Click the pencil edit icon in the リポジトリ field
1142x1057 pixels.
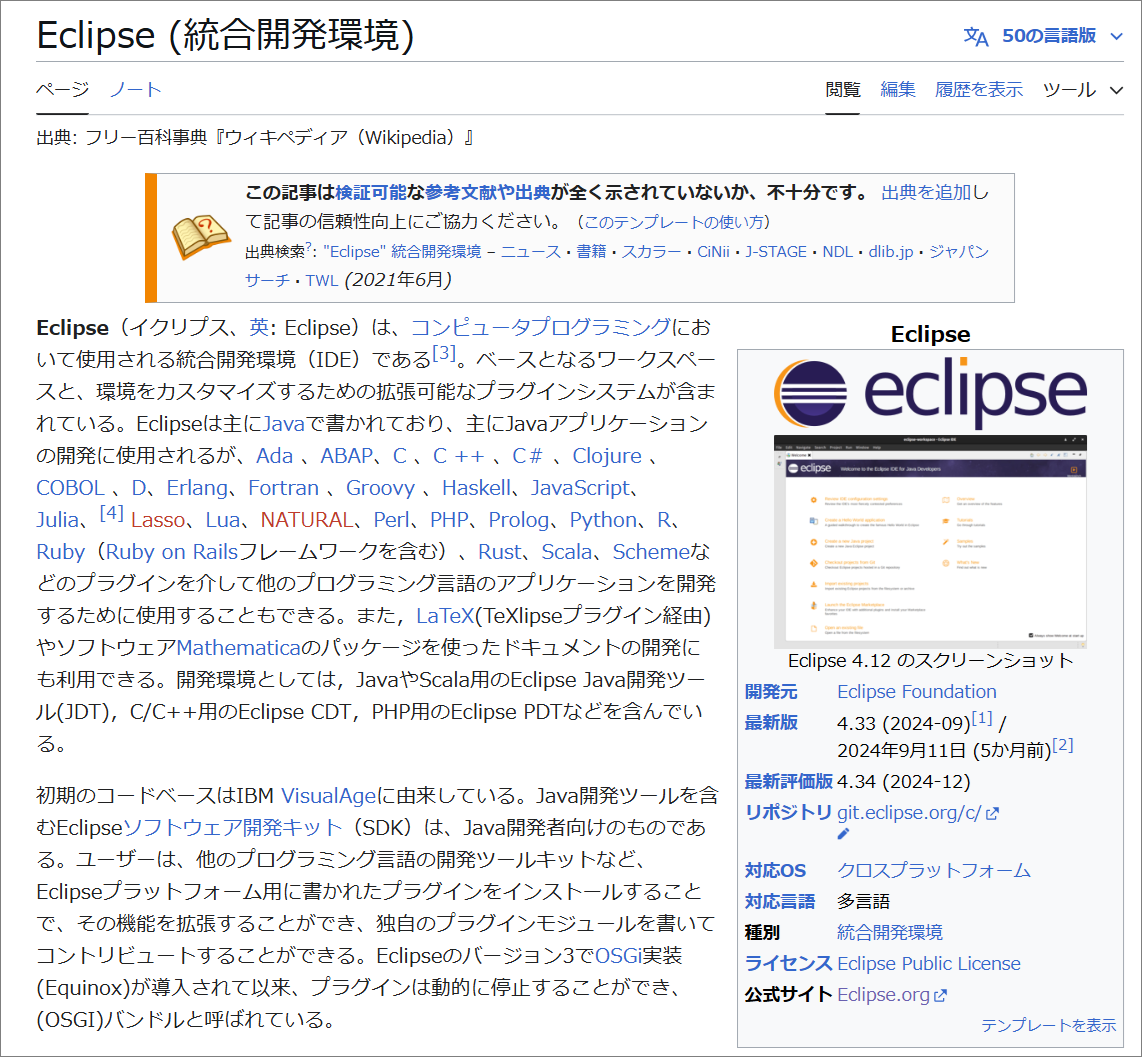(843, 833)
